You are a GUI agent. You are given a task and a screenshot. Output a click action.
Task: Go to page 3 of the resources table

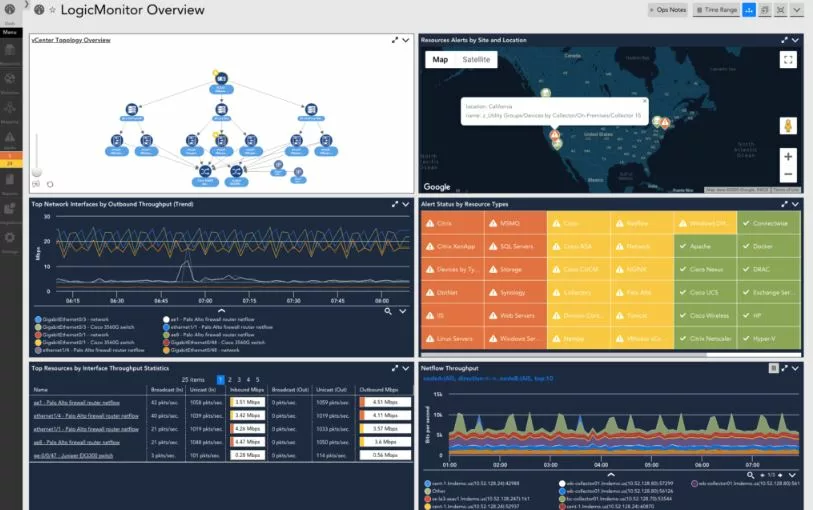click(x=239, y=379)
